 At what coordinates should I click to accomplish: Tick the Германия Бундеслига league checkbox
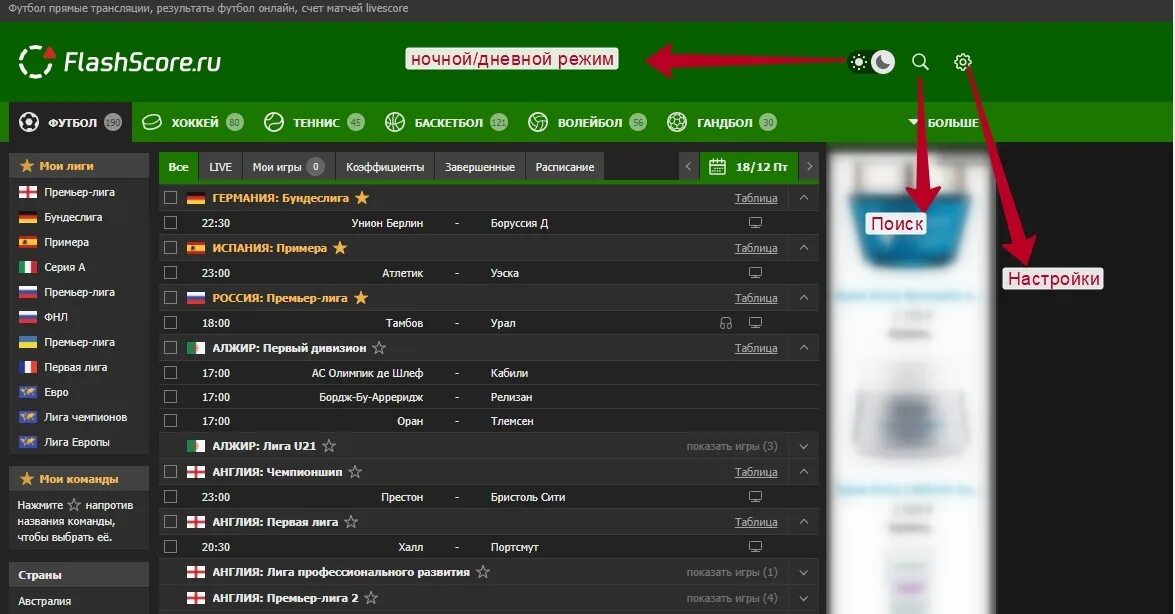[171, 198]
